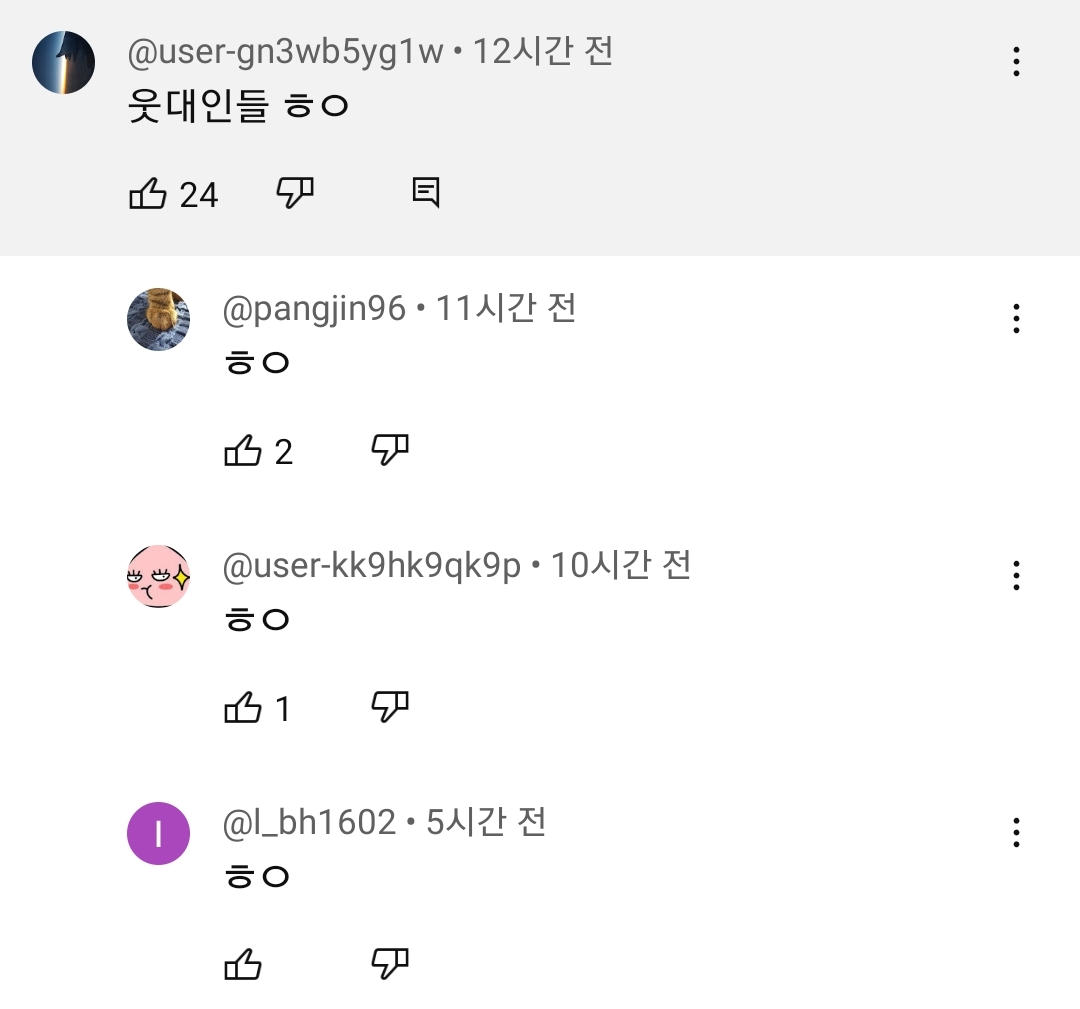
Task: Visit the @pangjin96 username link
Action: pyautogui.click(x=314, y=309)
